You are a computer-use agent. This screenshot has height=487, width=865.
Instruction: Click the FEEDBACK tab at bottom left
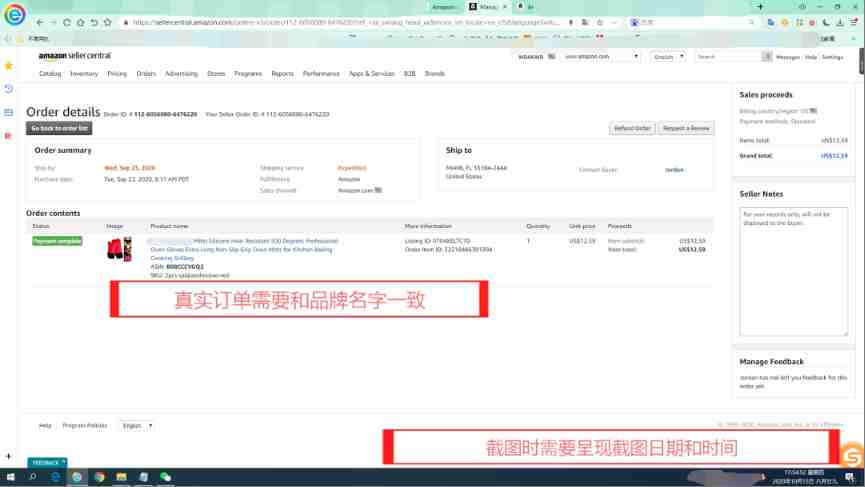click(47, 462)
